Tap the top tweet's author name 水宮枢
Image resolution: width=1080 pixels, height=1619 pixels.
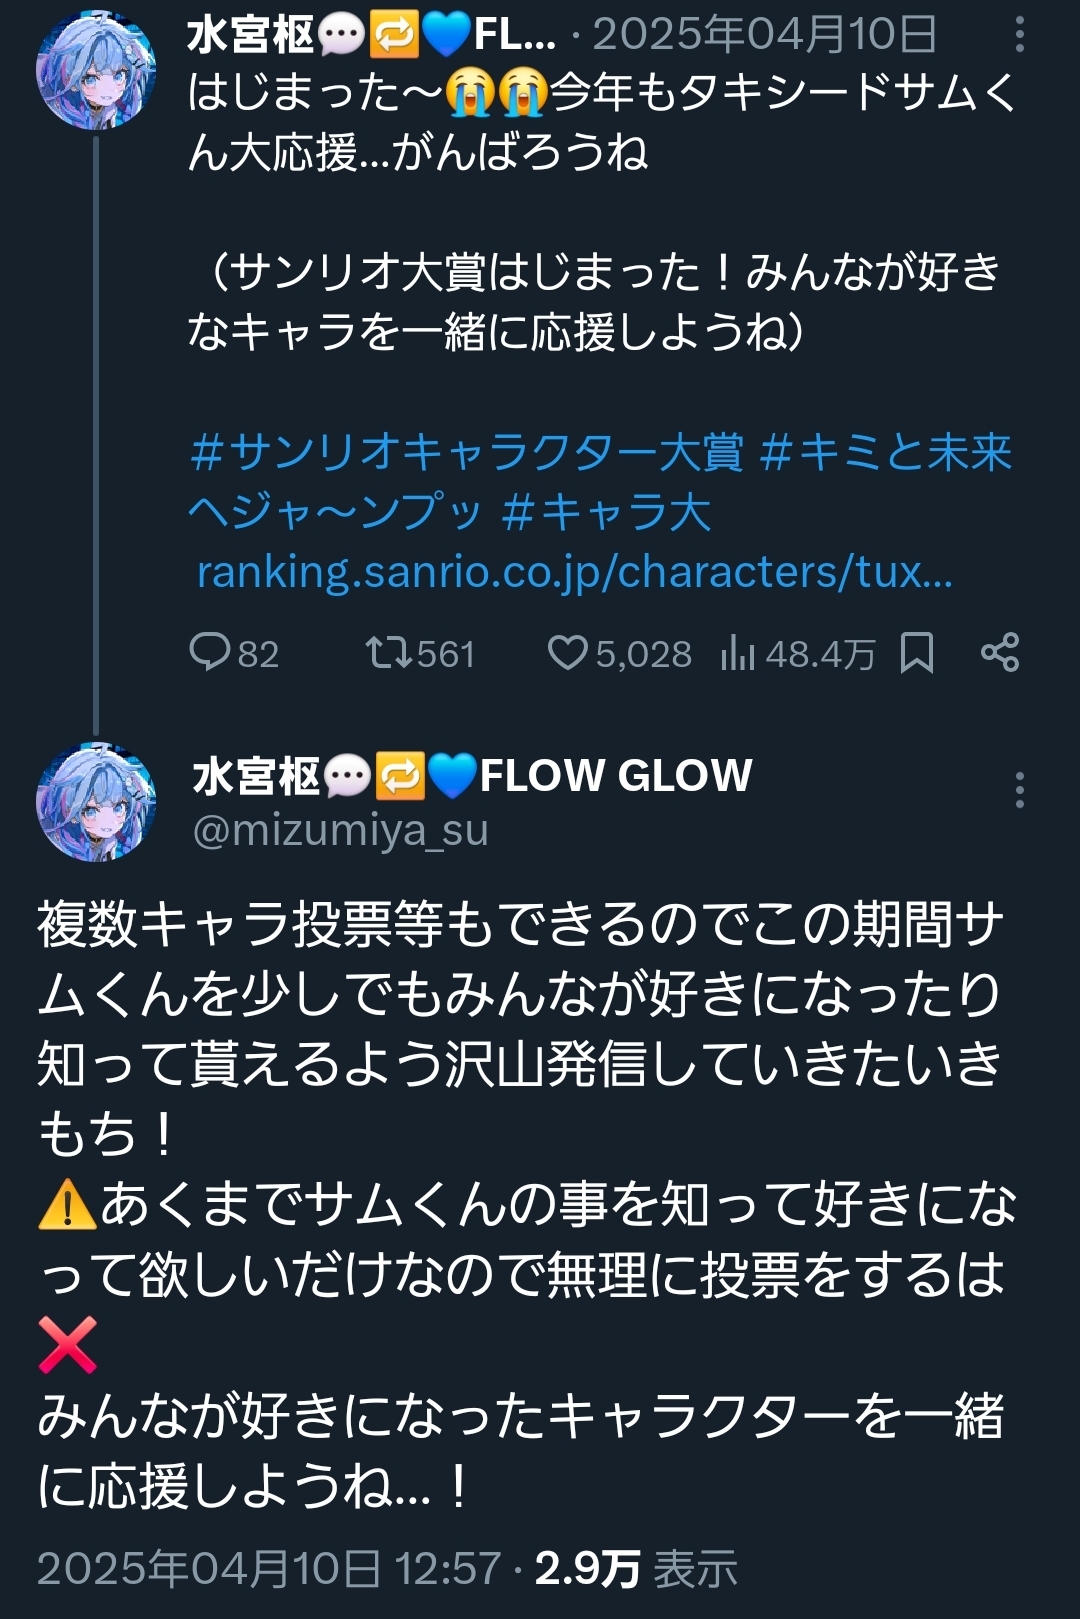tap(250, 36)
